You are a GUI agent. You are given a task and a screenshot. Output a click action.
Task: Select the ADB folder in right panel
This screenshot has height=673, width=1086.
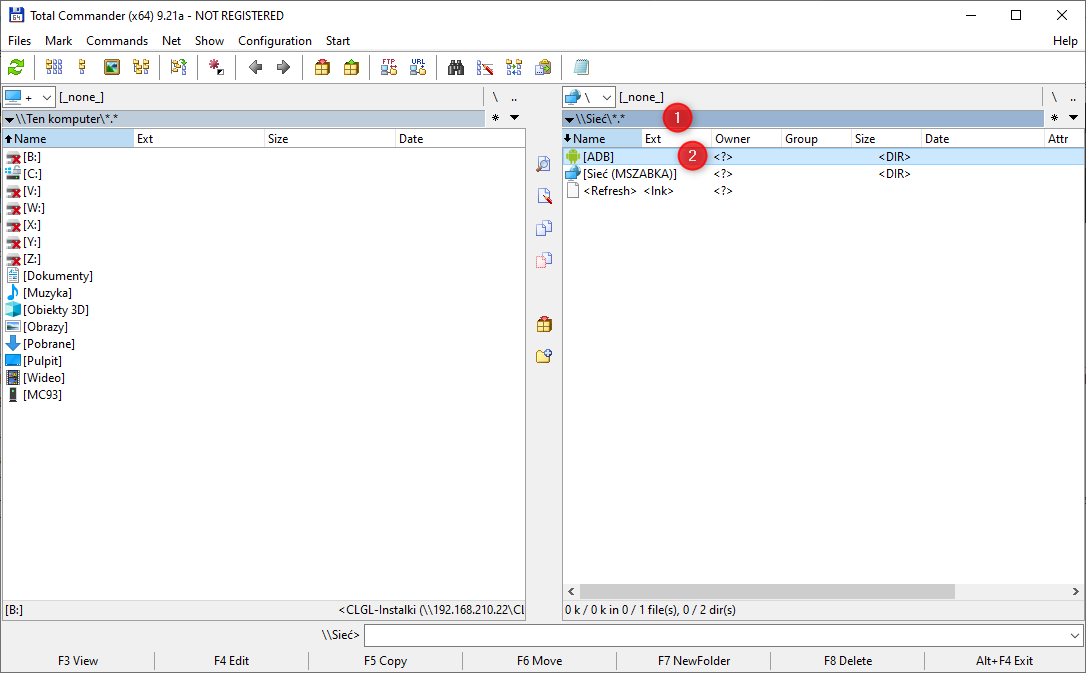click(598, 157)
